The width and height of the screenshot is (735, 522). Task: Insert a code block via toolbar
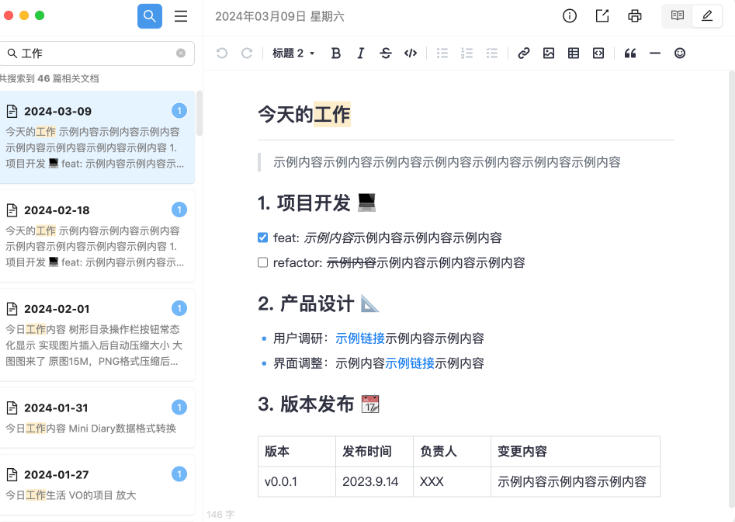(x=598, y=53)
